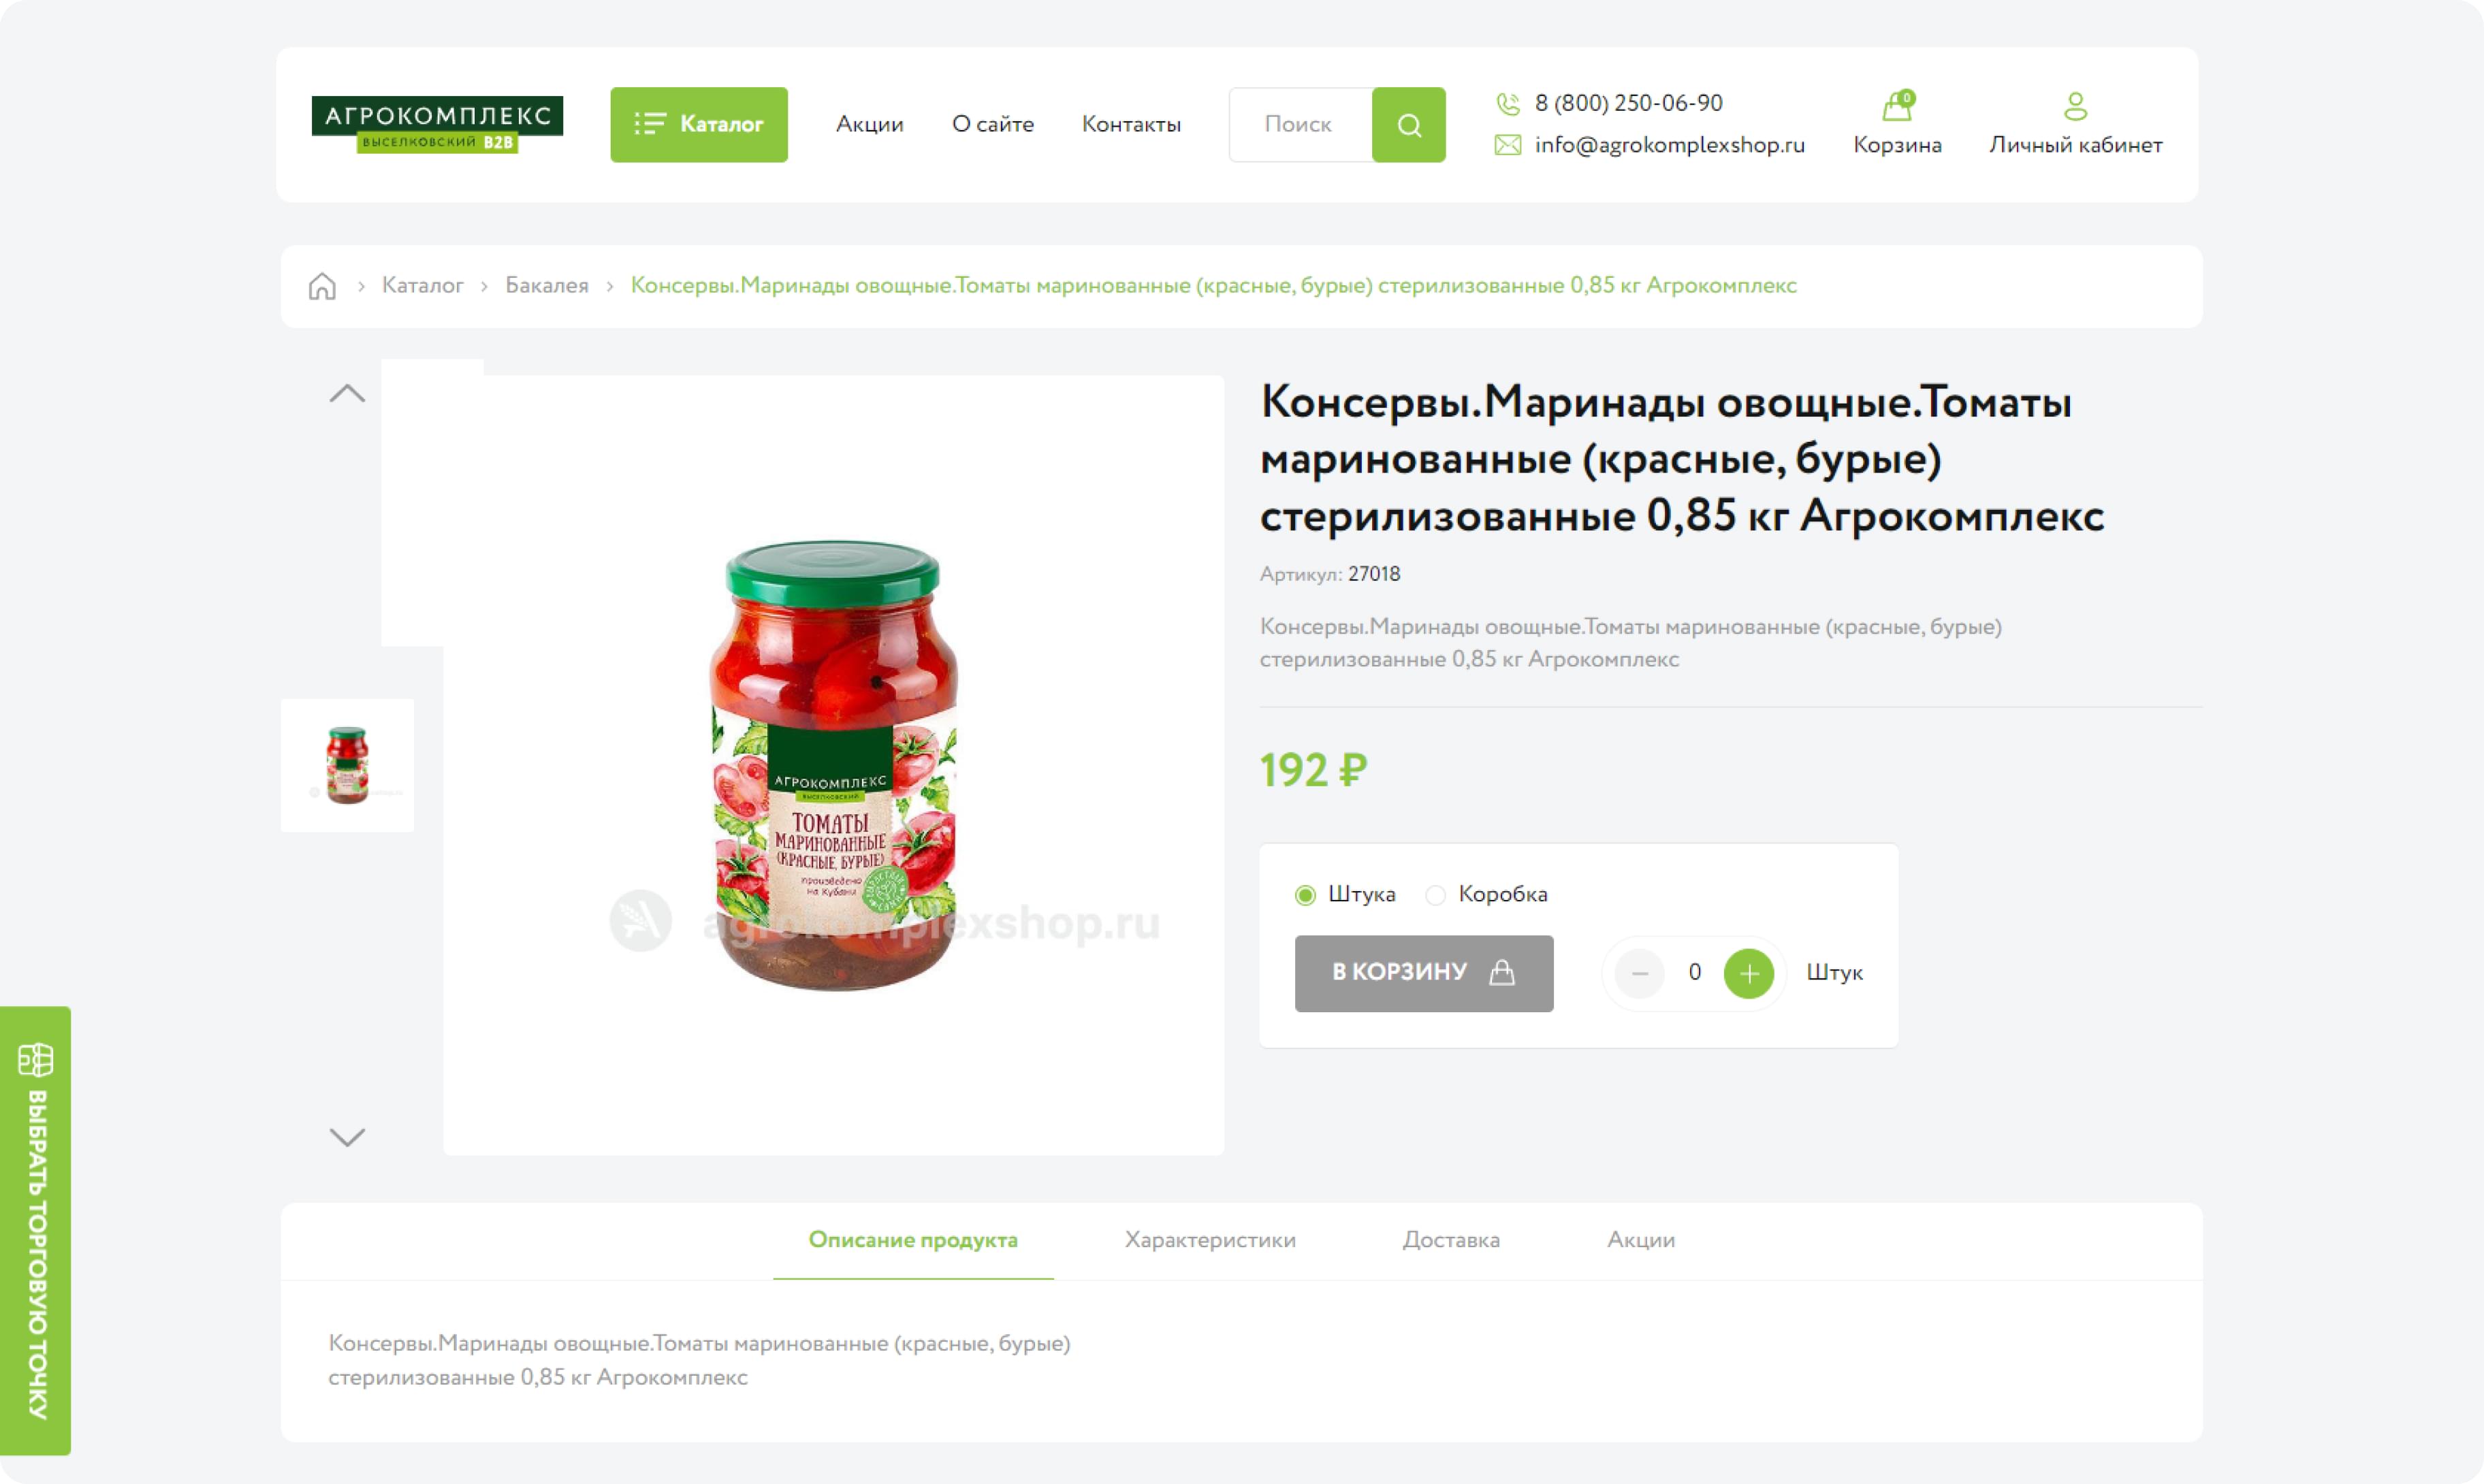
Task: Switch to the Характеристики tab
Action: [1210, 1240]
